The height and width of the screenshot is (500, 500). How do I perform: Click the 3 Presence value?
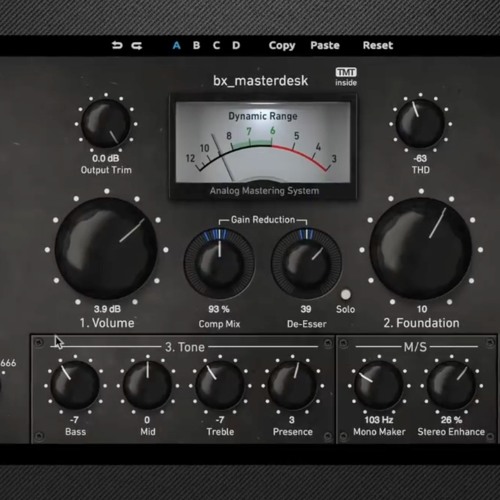pyautogui.click(x=292, y=420)
